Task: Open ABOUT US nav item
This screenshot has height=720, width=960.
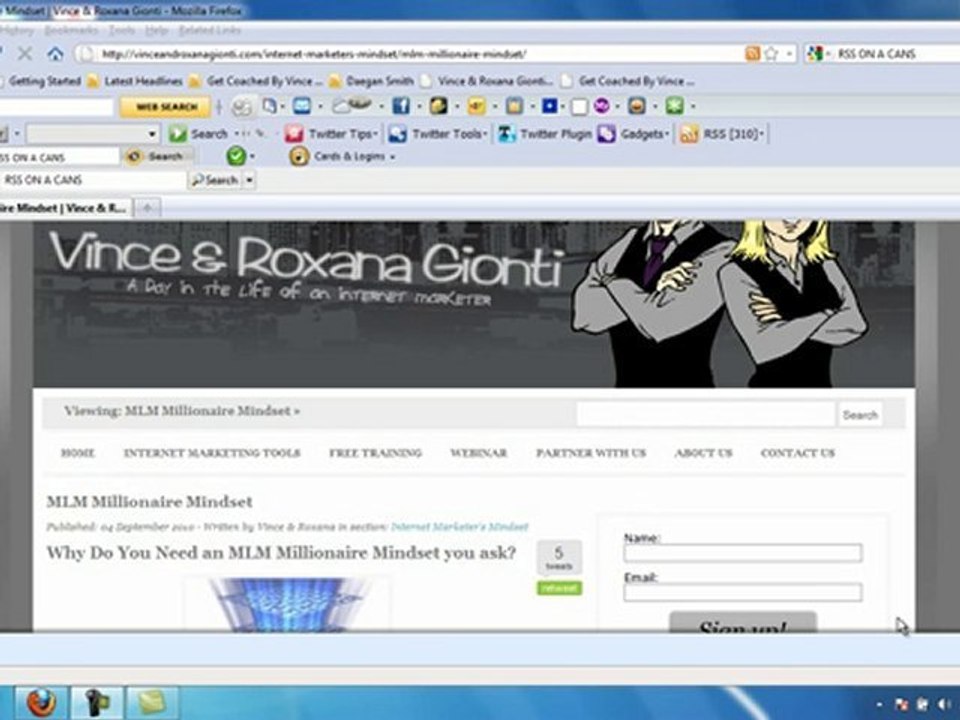Action: coord(703,453)
